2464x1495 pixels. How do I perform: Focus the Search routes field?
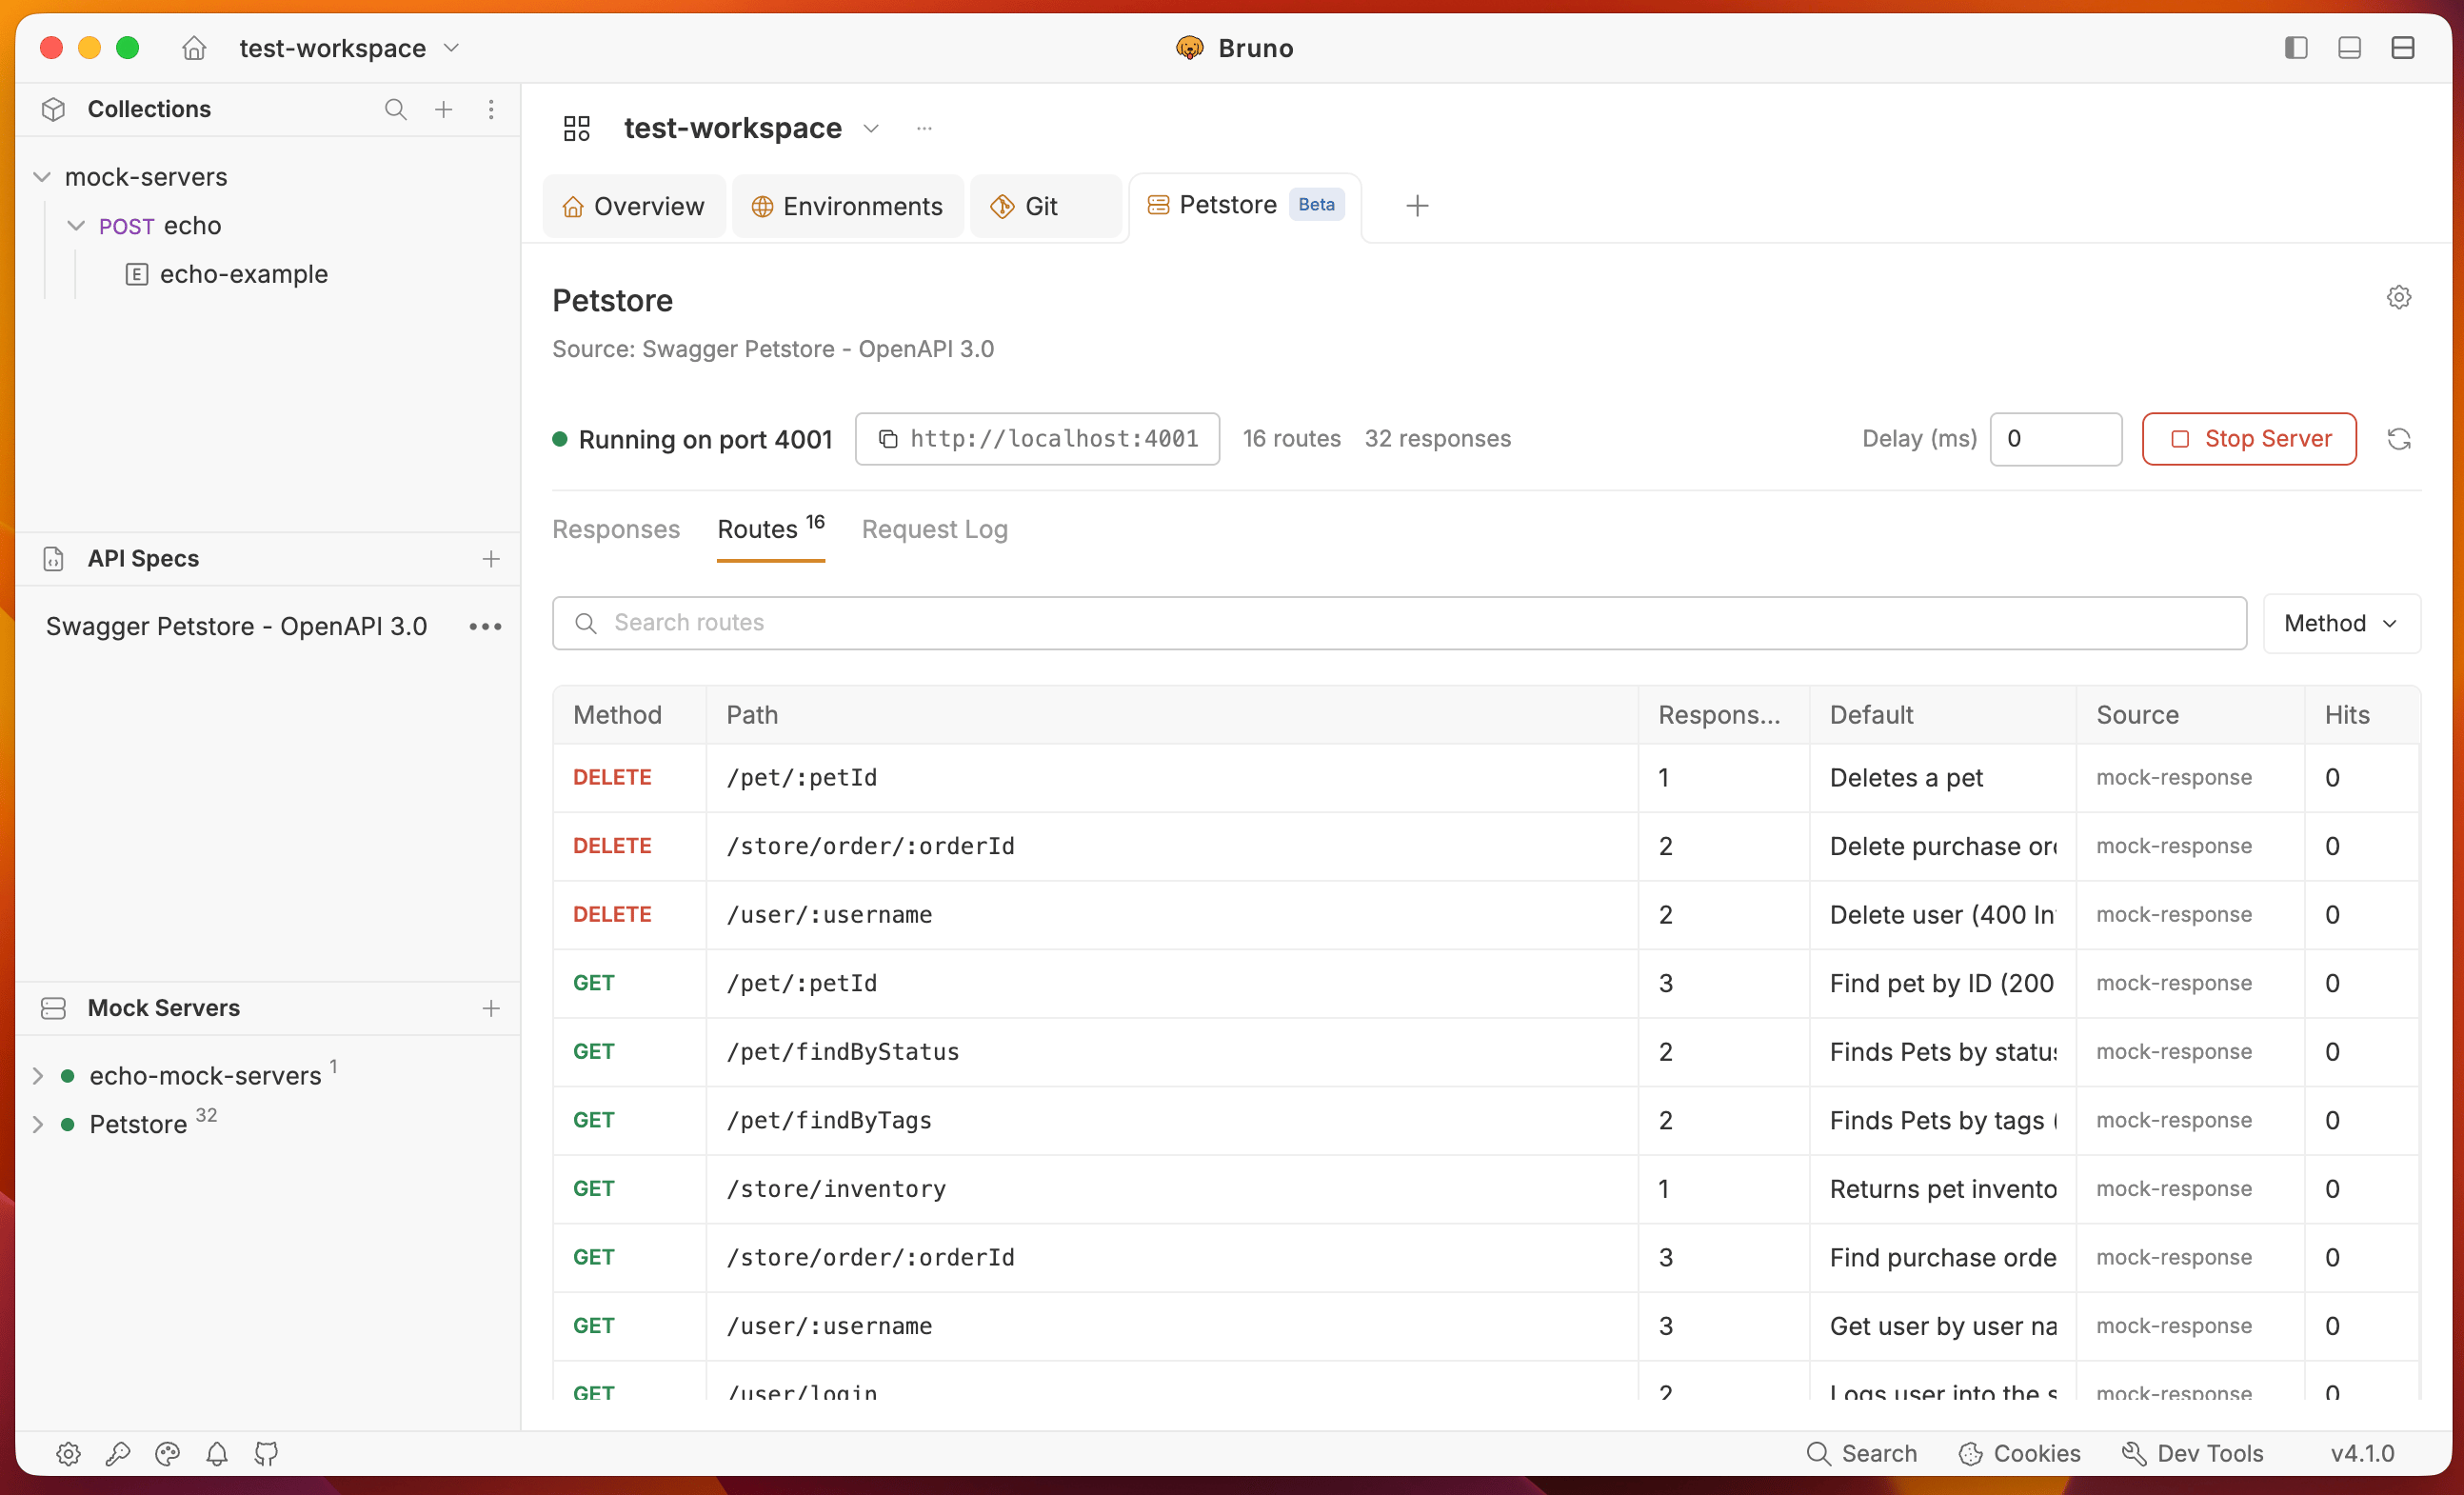point(1399,623)
